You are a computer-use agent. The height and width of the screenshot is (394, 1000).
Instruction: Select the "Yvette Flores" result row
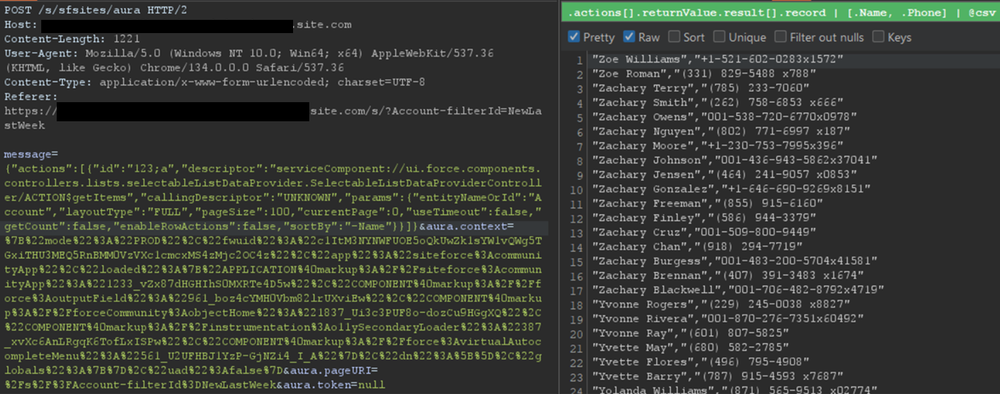pos(701,361)
